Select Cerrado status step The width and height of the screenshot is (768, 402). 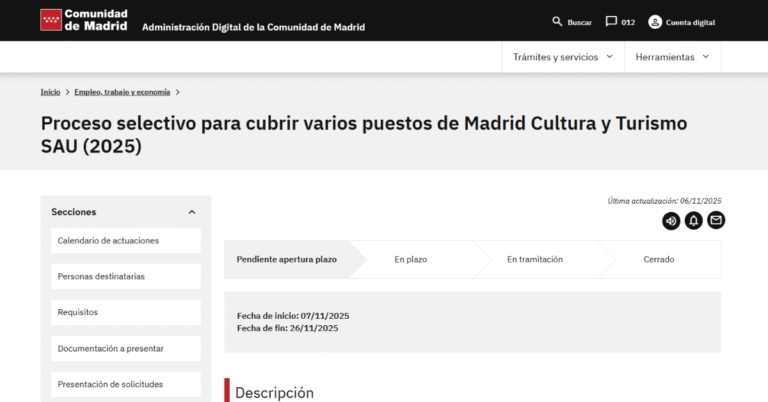[x=659, y=260]
